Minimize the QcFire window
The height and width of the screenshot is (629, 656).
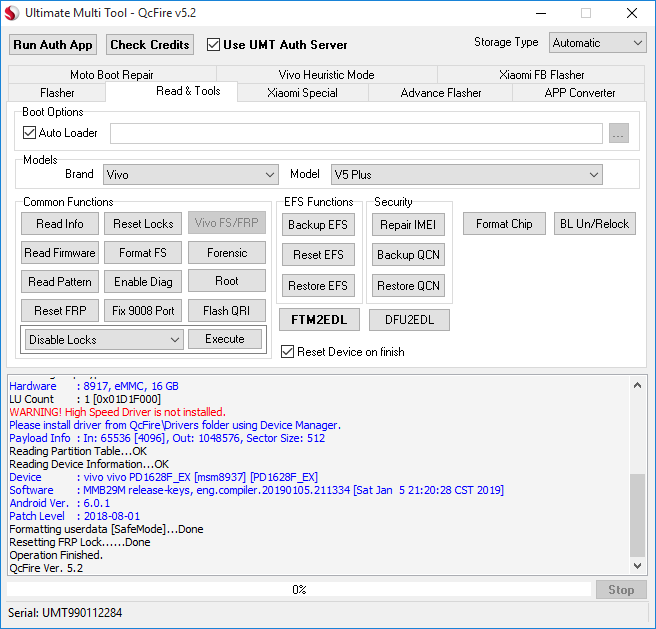(541, 13)
